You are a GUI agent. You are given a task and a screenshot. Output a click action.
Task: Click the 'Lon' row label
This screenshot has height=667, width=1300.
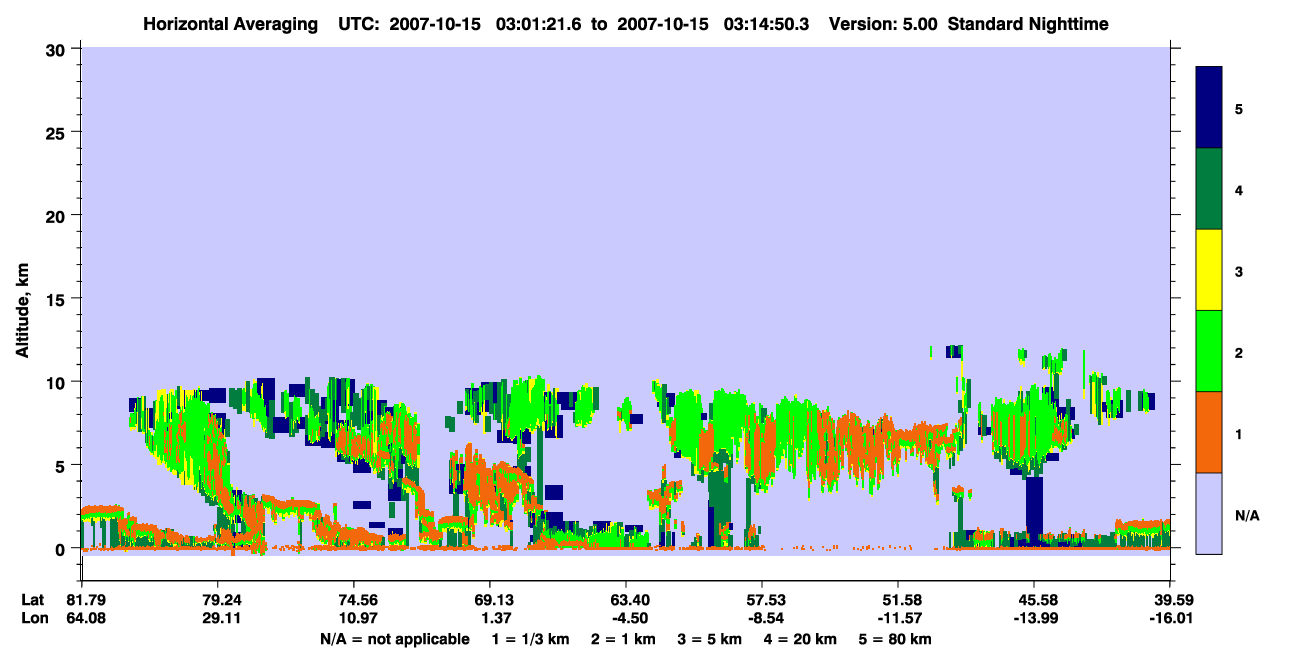coord(35,618)
